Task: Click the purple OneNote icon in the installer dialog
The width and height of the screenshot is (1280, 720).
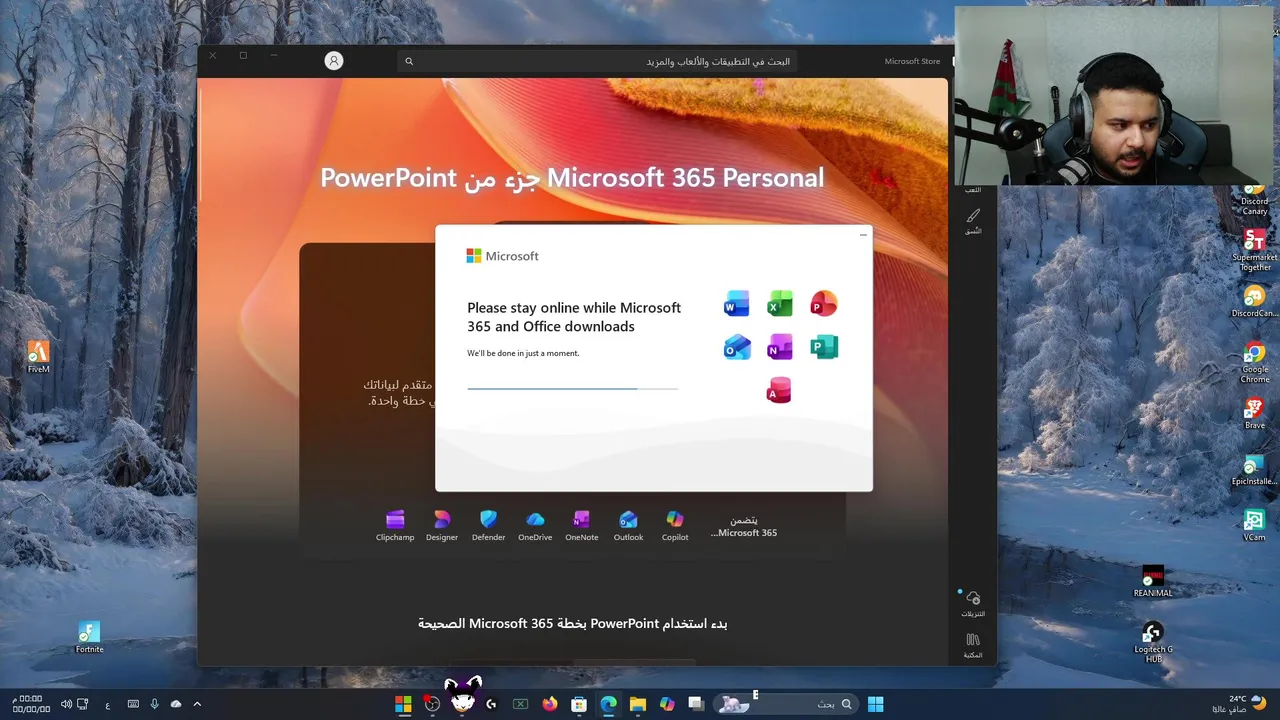Action: 780,347
